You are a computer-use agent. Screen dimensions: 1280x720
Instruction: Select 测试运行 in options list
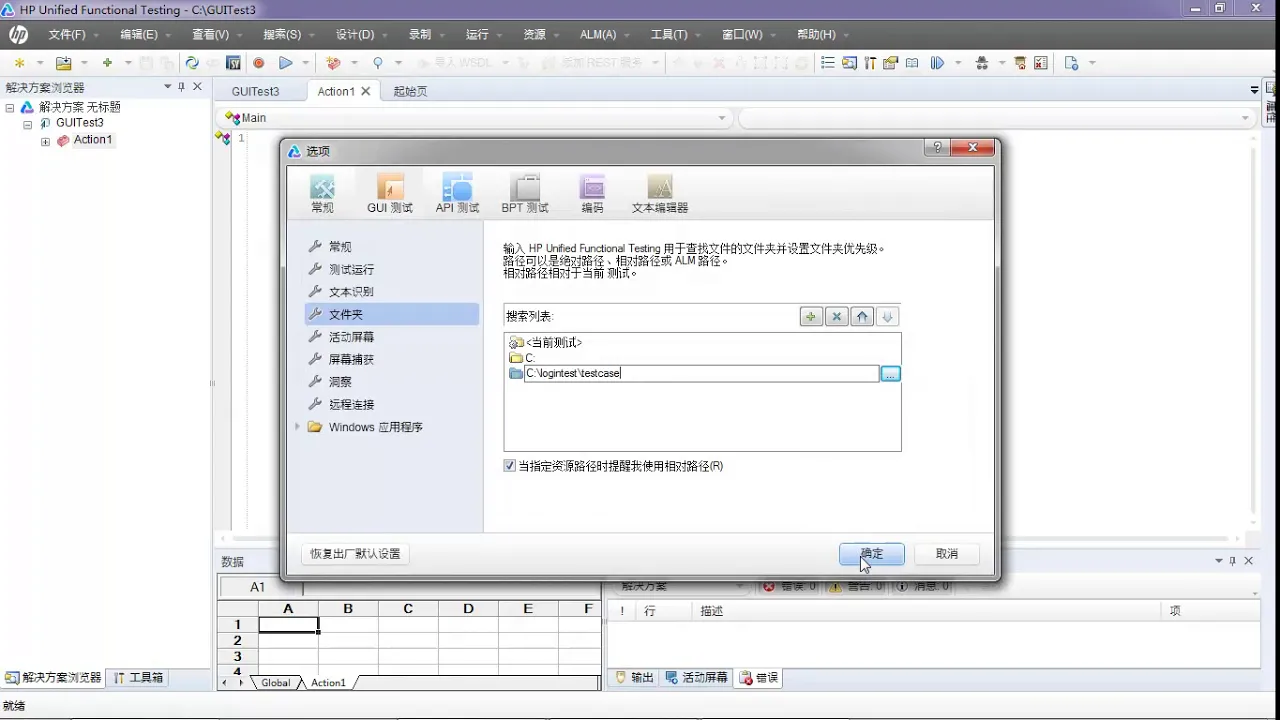pyautogui.click(x=351, y=269)
